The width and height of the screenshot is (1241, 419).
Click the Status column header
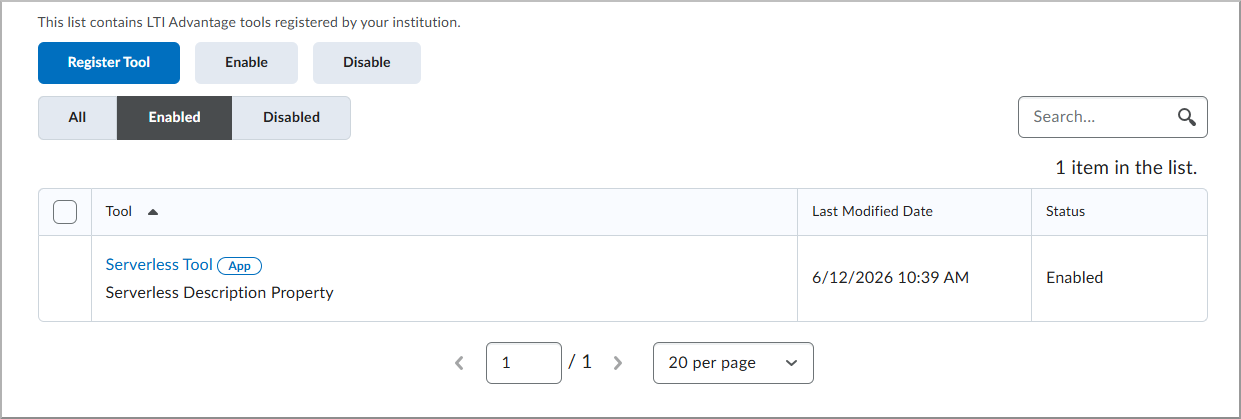1065,212
